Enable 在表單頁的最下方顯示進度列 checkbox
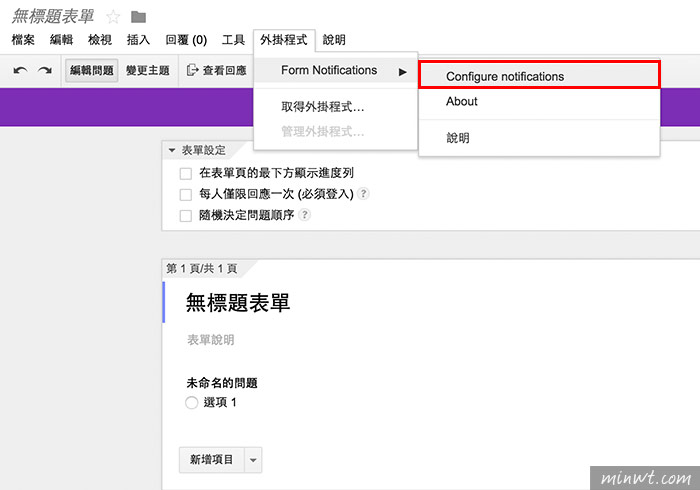 (x=186, y=174)
